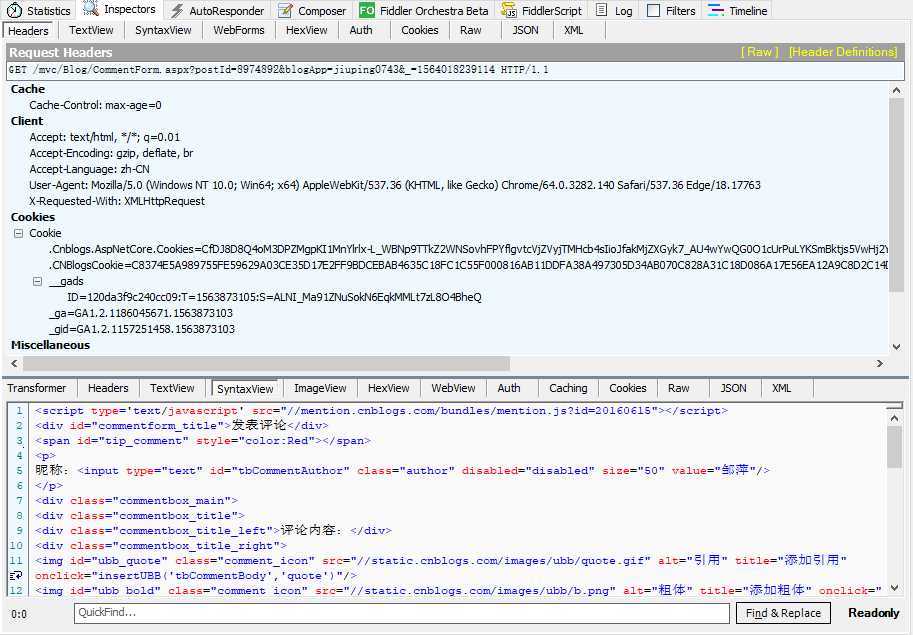Select the request XML tab

[x=574, y=30]
